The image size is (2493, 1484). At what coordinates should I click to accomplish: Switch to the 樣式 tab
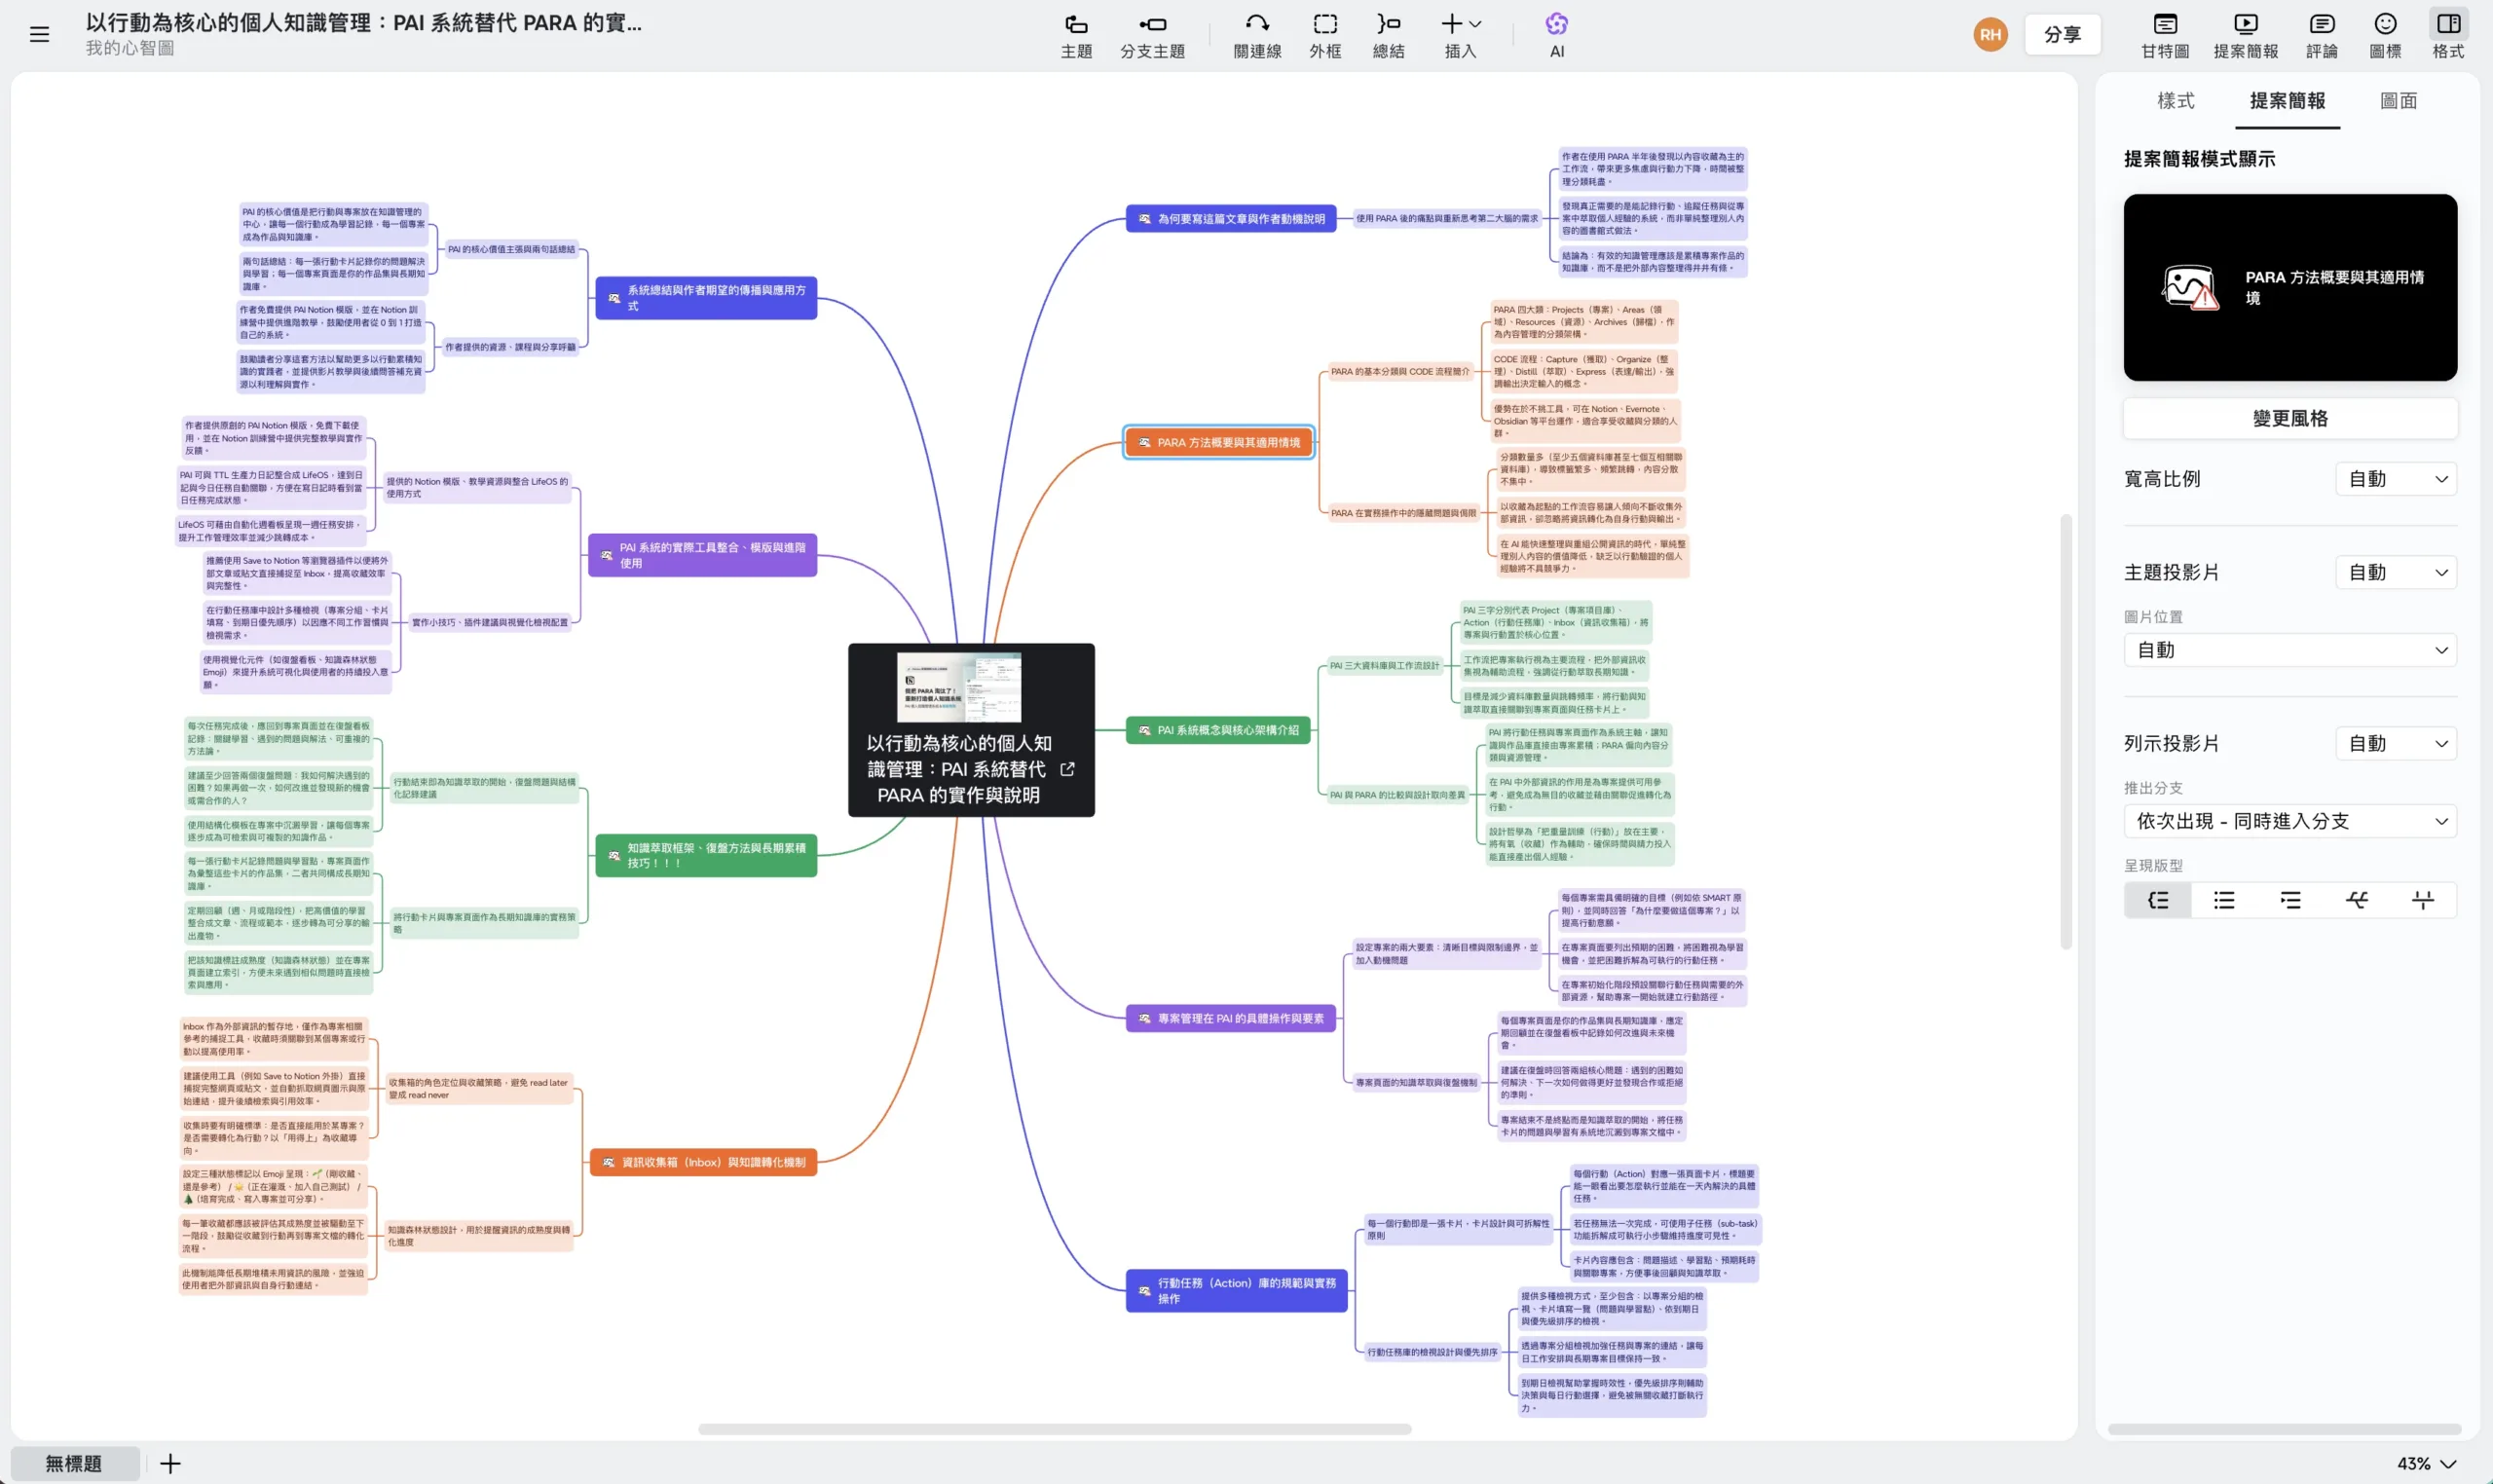2176,101
